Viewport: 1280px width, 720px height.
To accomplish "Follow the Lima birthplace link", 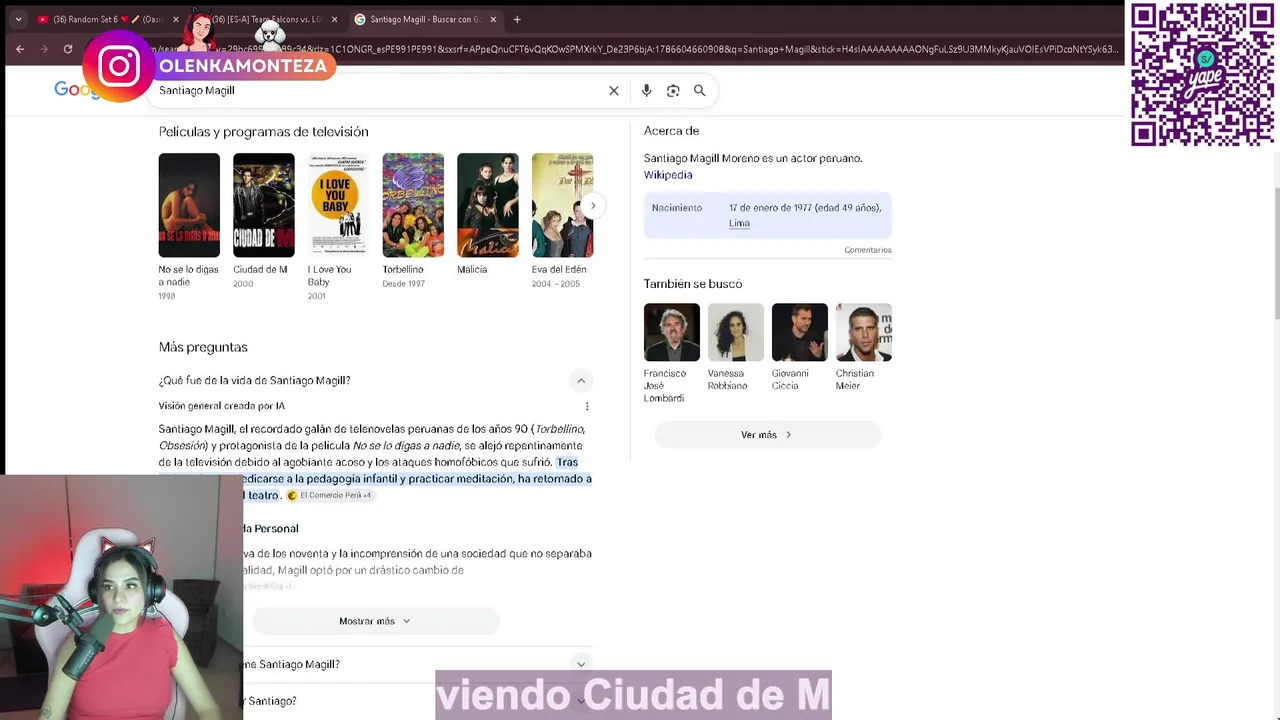I will [739, 223].
